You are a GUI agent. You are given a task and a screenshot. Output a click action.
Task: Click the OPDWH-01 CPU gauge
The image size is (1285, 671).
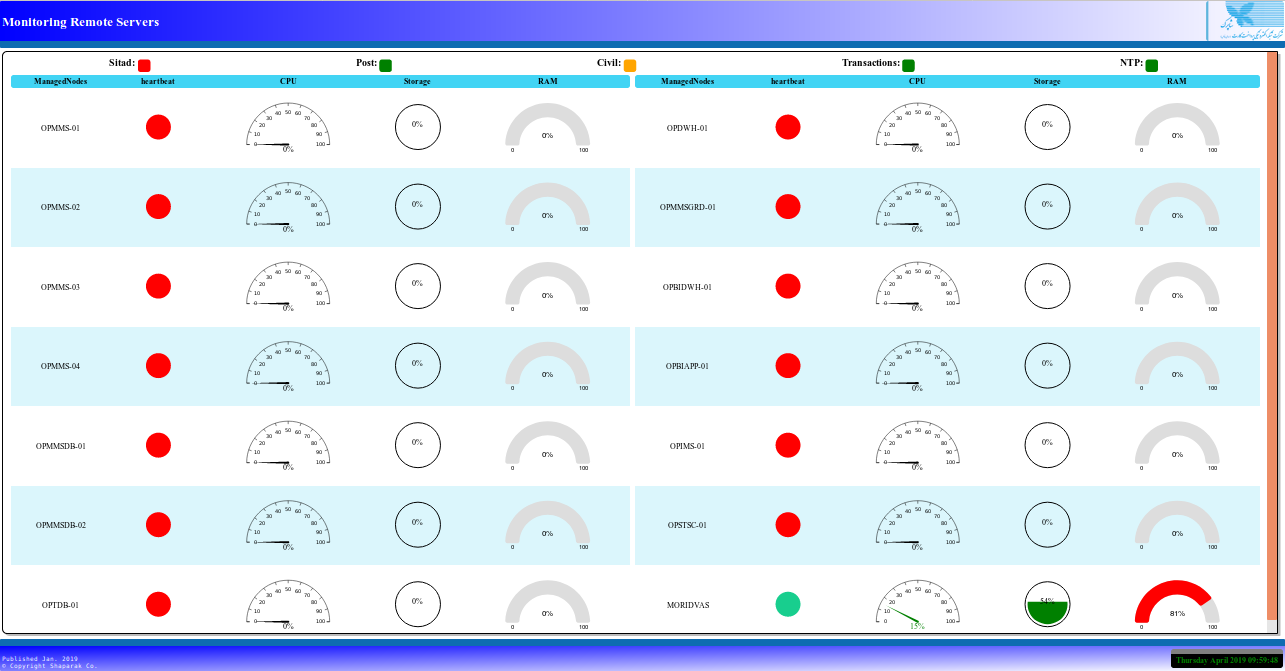917,127
